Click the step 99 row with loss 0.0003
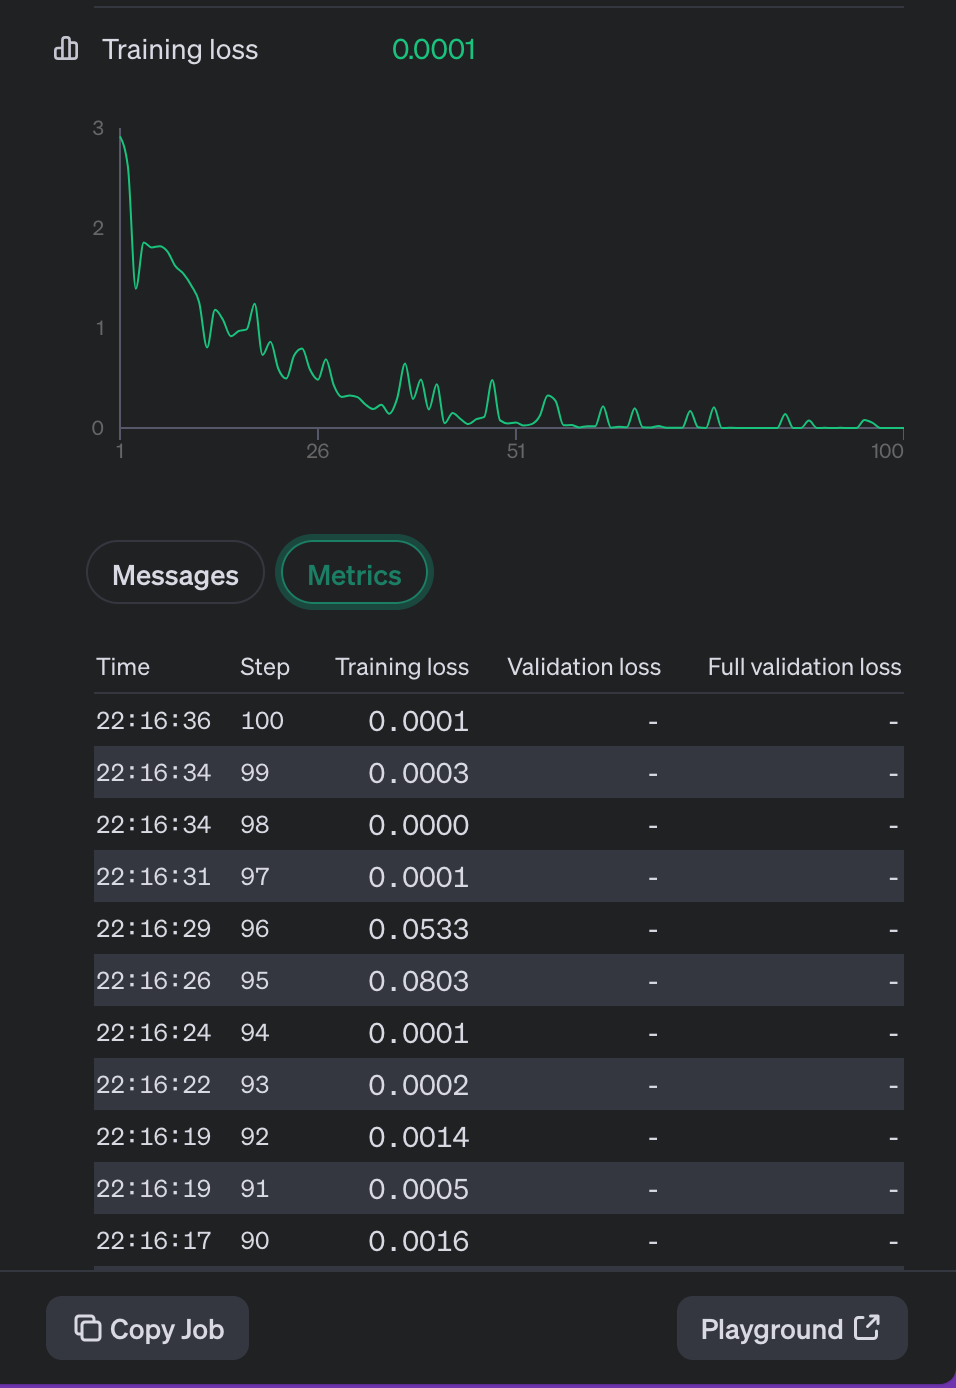The height and width of the screenshot is (1388, 956). click(498, 773)
